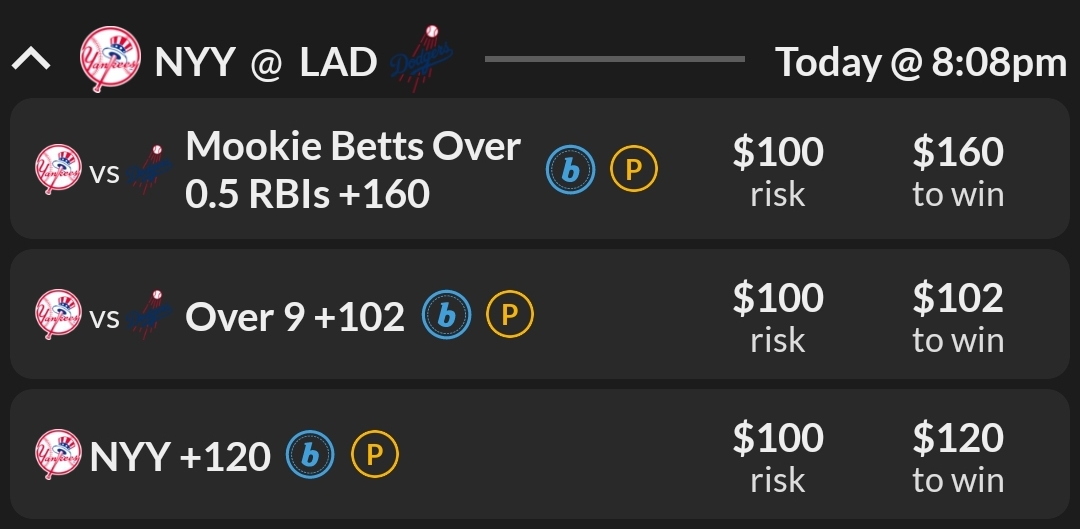Click the yellow P icon on Mookie Betts bet
Image resolution: width=1080 pixels, height=529 pixels.
633,171
